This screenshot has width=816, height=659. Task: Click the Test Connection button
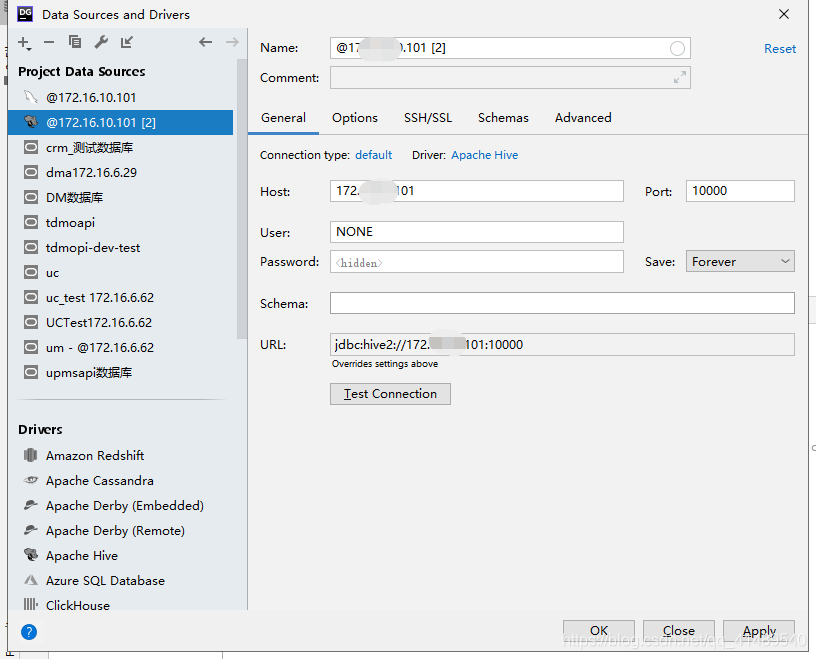point(390,394)
